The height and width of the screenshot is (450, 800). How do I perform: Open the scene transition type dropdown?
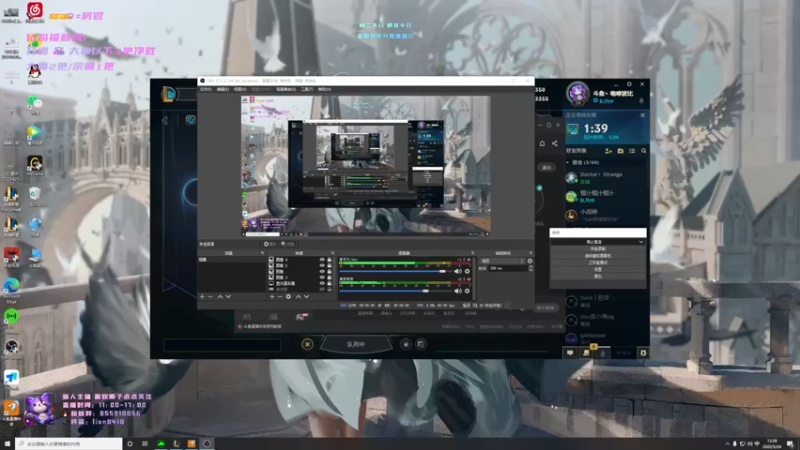503,261
